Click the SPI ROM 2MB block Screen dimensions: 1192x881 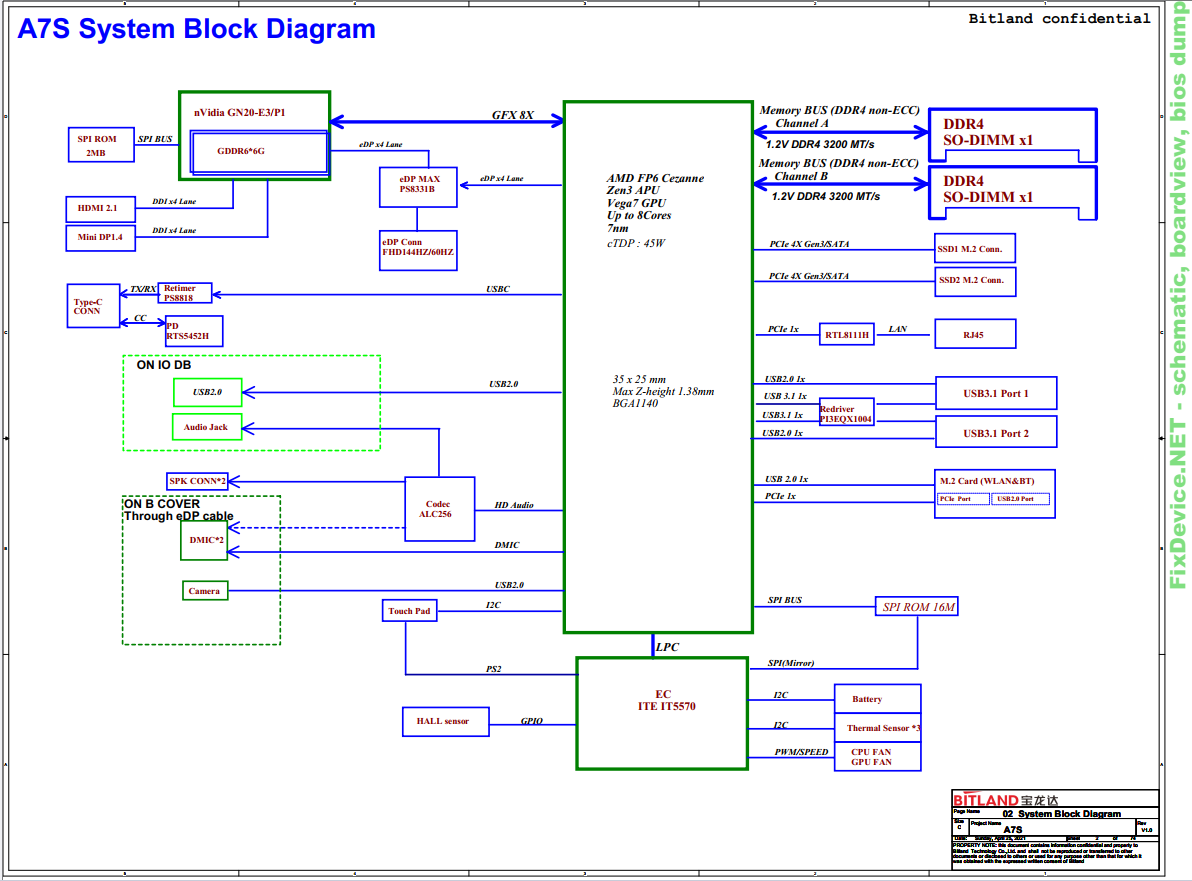(100, 144)
